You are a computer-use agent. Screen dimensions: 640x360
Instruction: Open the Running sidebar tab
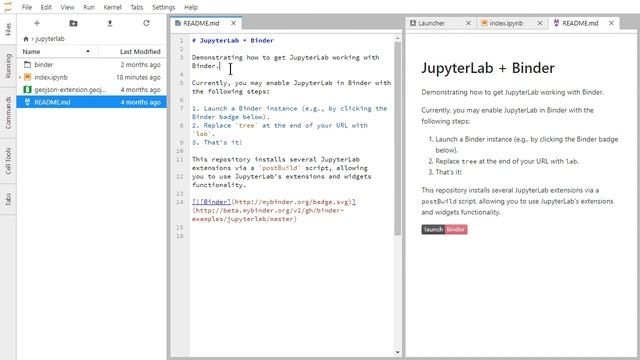tap(8, 66)
